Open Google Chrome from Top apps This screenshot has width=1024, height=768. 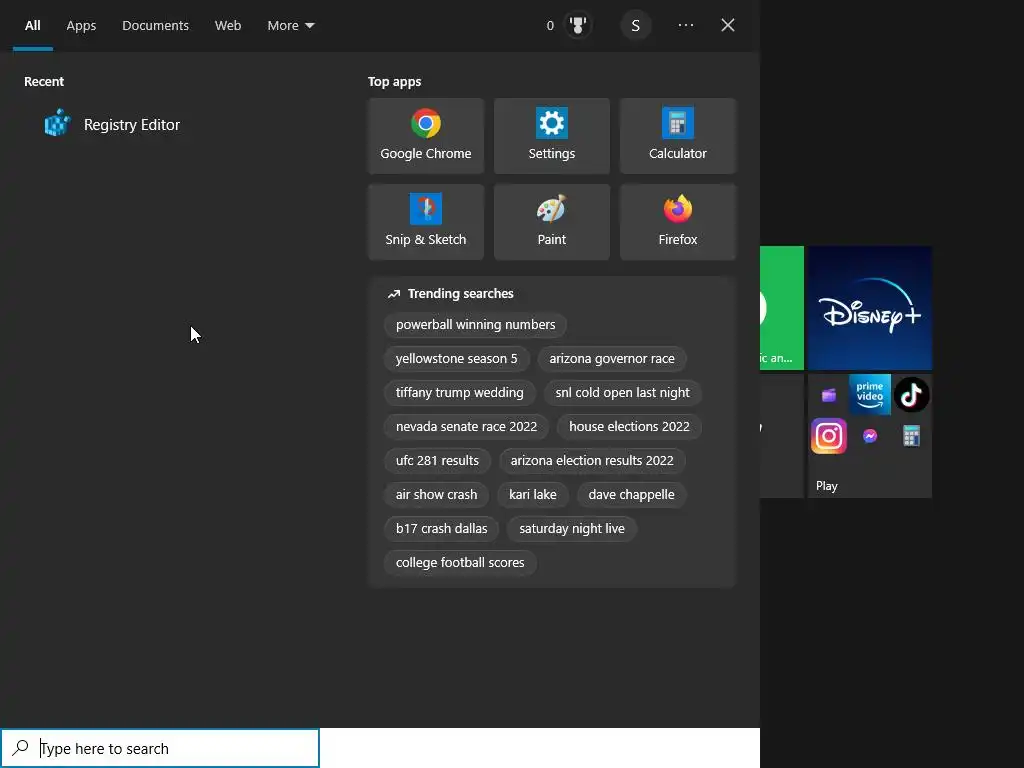coord(426,136)
